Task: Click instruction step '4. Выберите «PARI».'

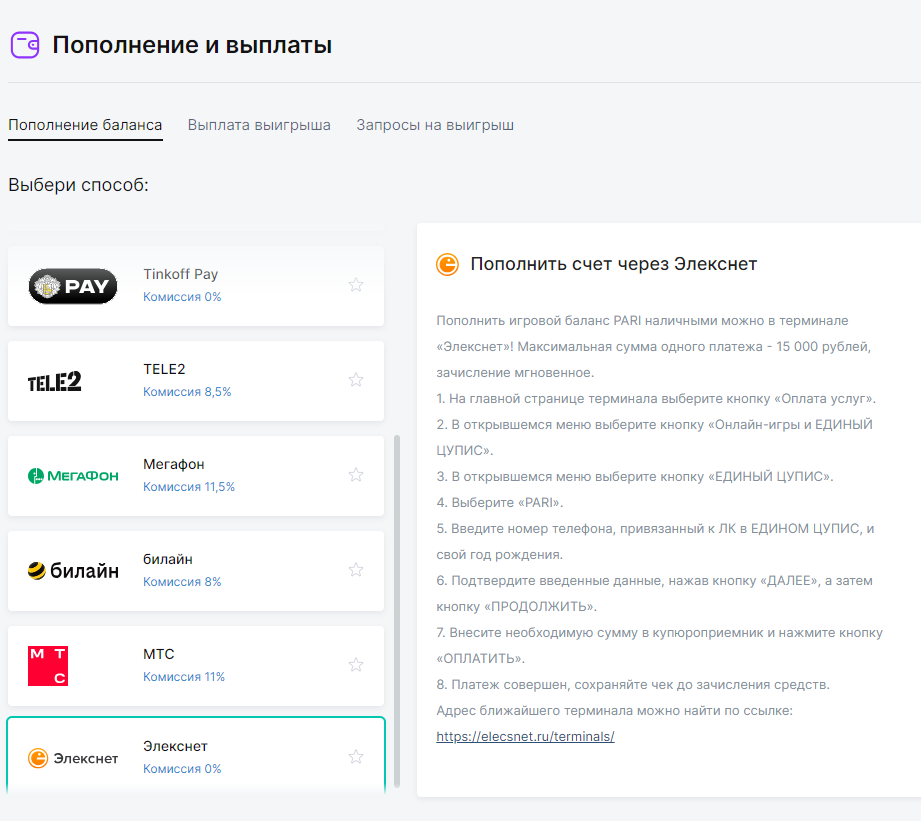Action: [500, 503]
